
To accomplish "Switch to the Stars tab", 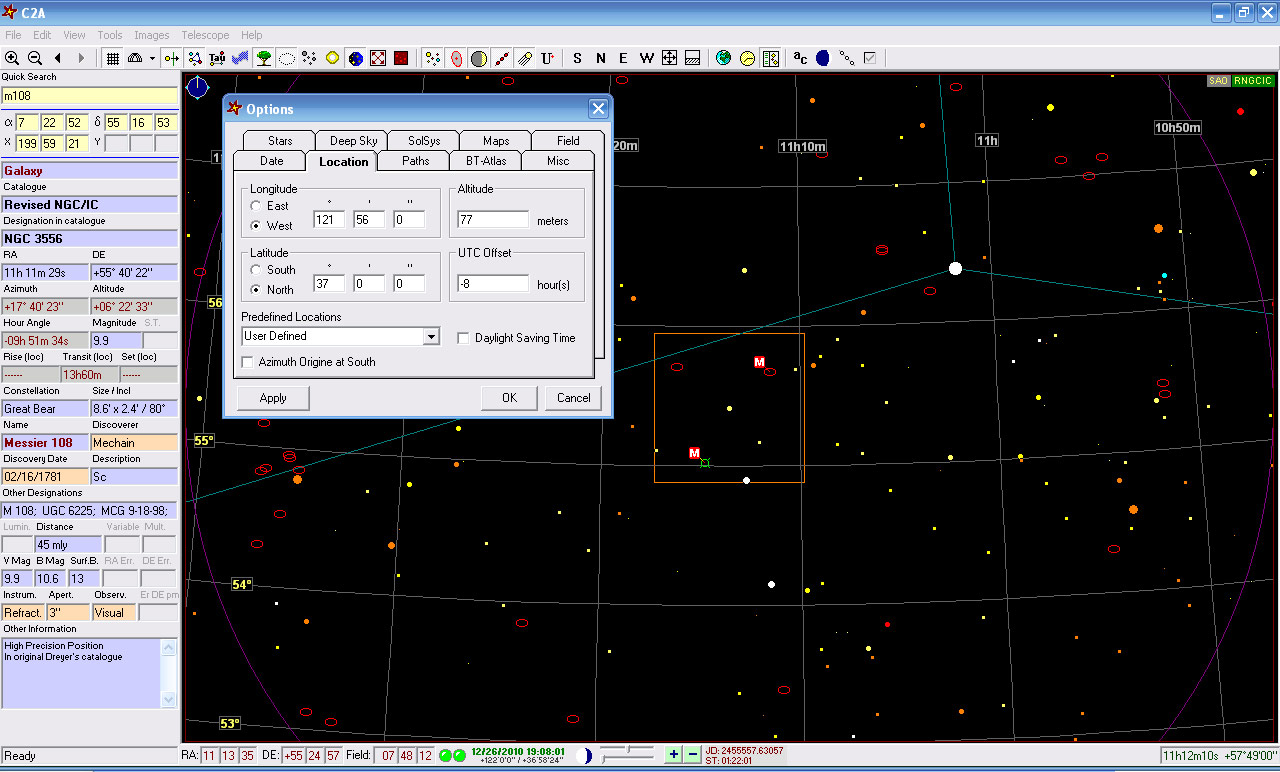I will (280, 141).
